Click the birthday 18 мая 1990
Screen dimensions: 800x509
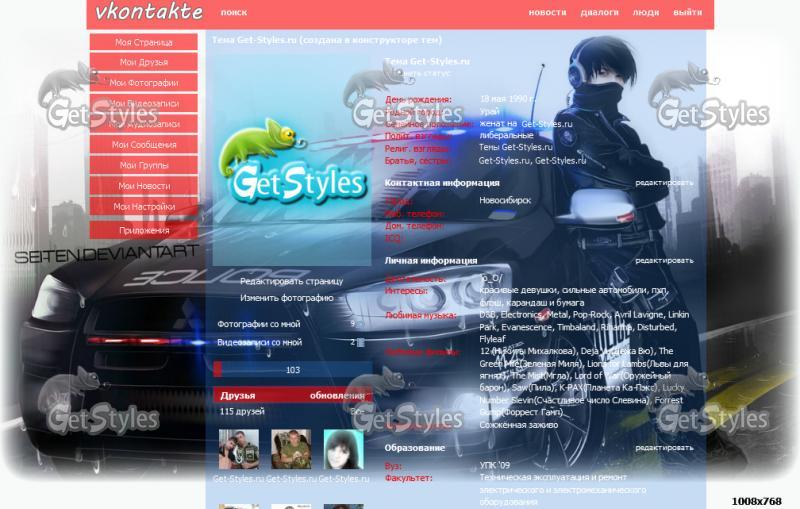507,98
